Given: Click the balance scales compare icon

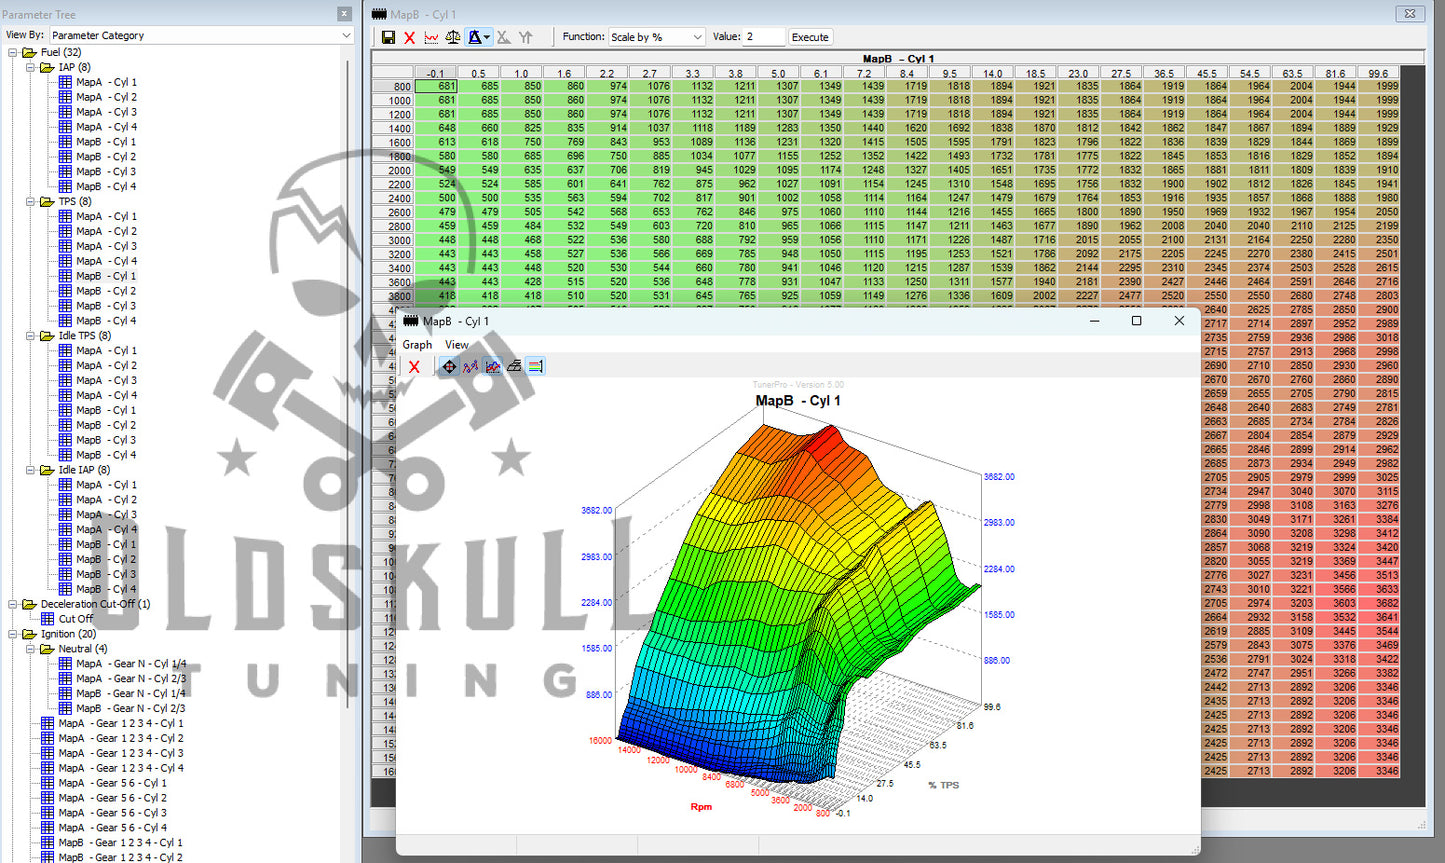Looking at the screenshot, I should click(453, 37).
